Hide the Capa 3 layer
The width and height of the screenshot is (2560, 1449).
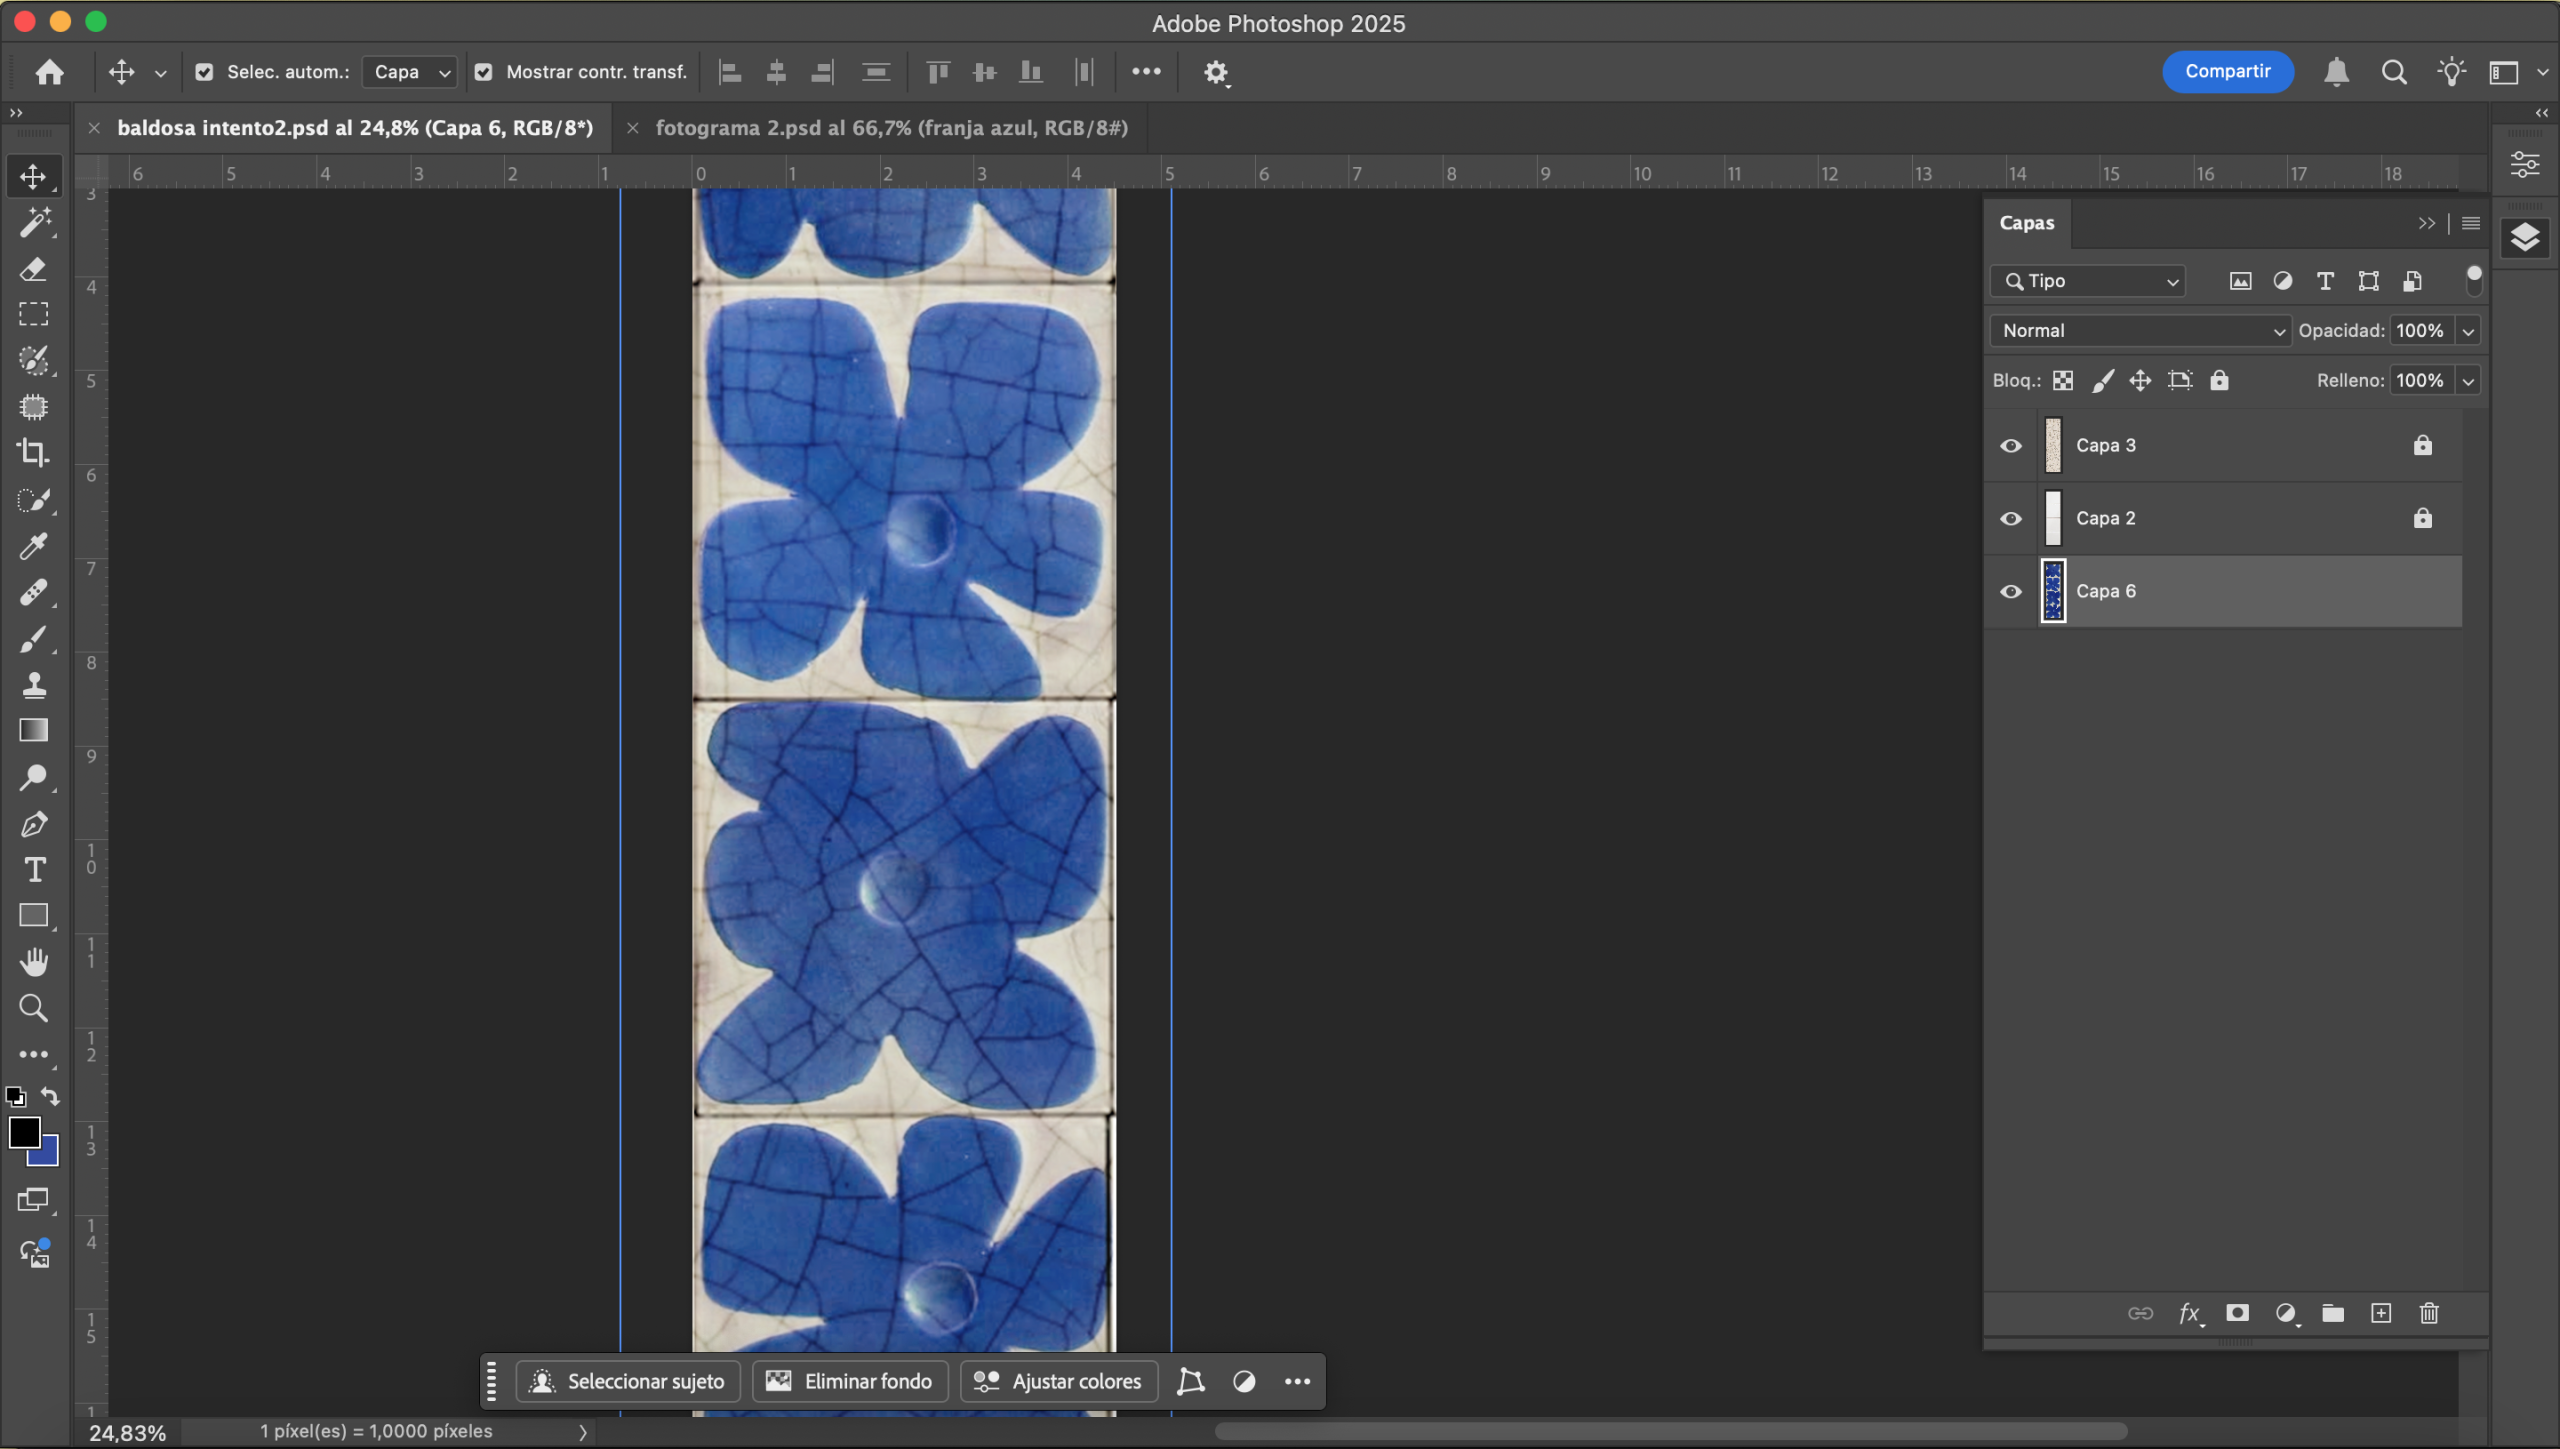tap(2011, 446)
